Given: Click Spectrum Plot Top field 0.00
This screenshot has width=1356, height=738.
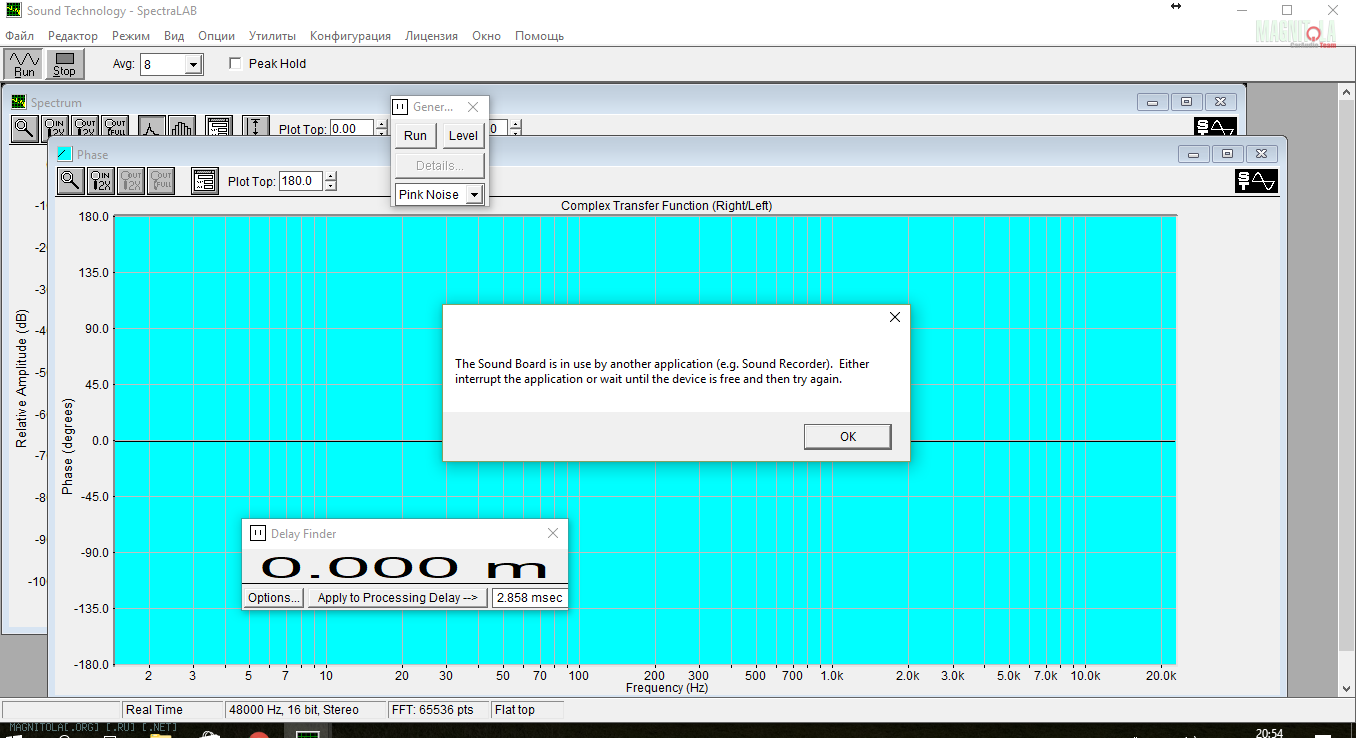Looking at the screenshot, I should (352, 128).
